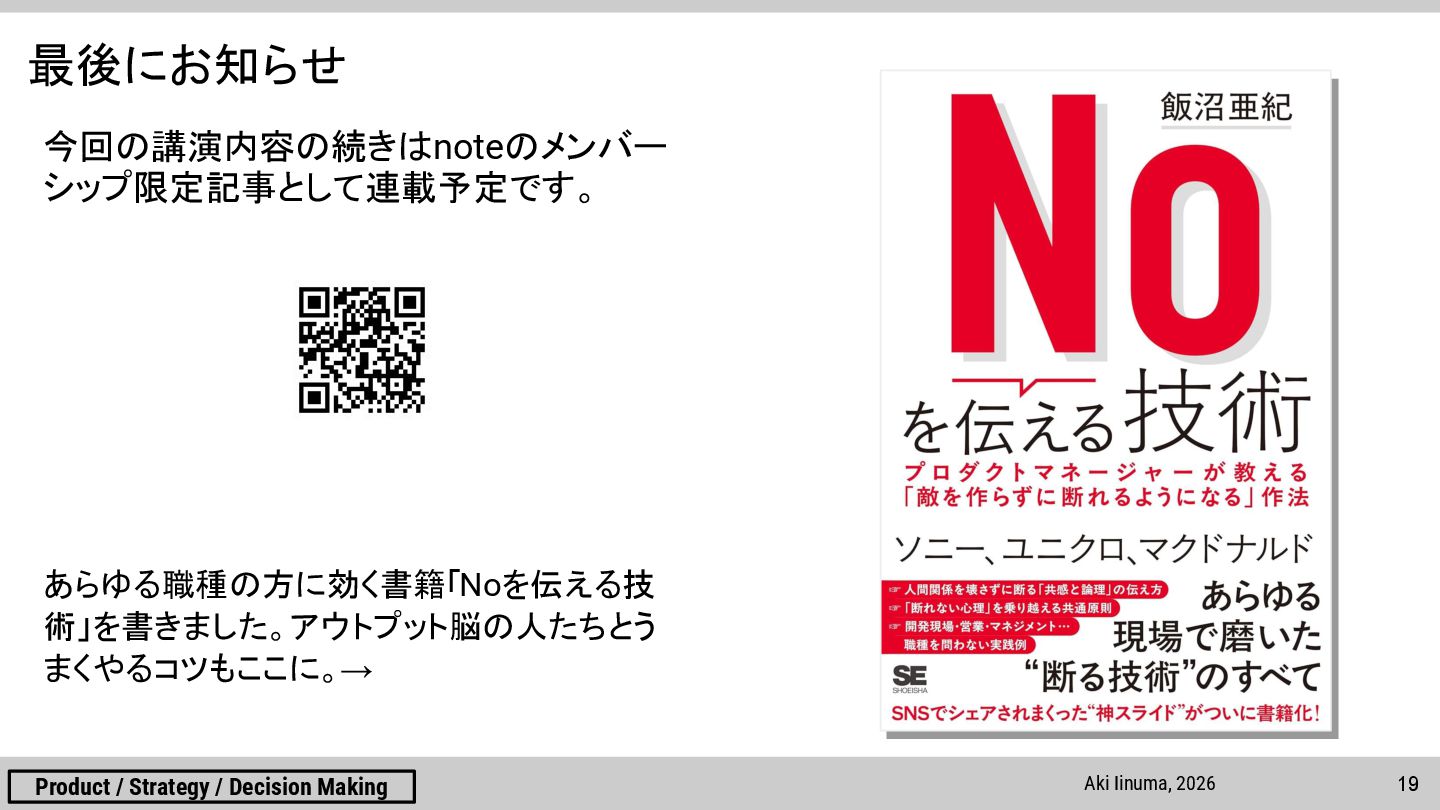Click the paragraph starting with あらゆる職種の方に
The height and width of the screenshot is (810, 1440).
point(350,626)
